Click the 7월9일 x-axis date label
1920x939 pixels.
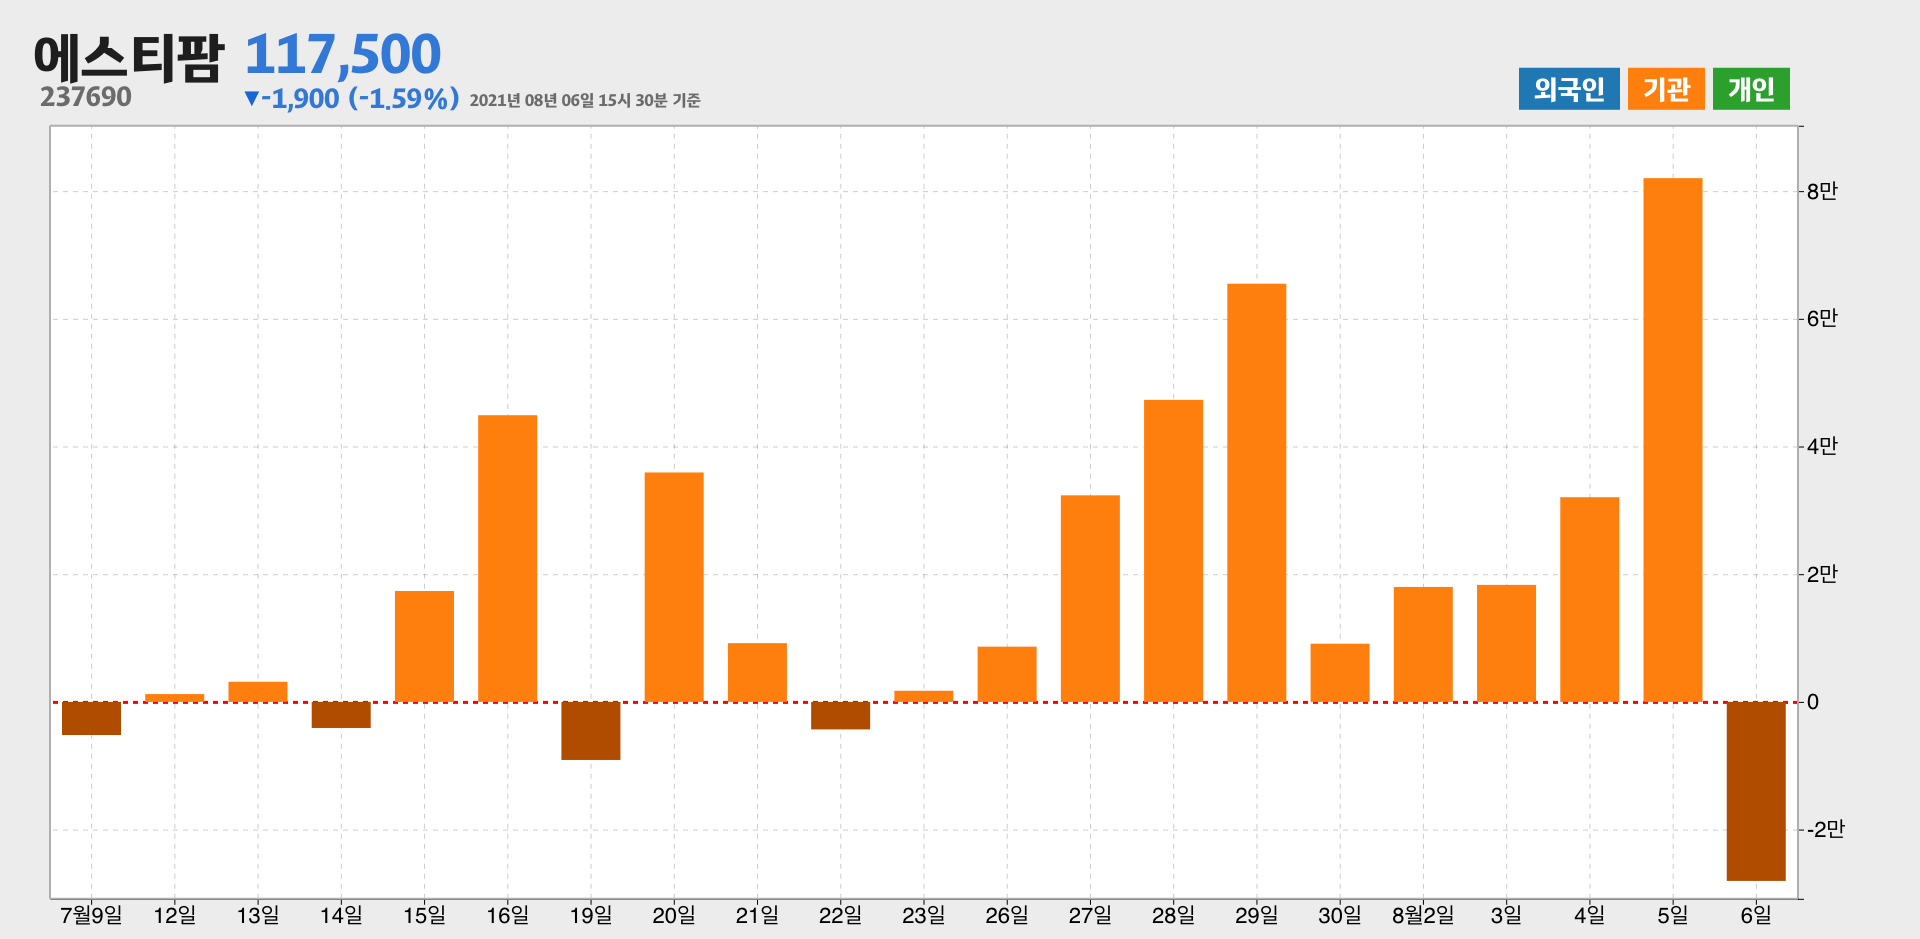[x=91, y=915]
